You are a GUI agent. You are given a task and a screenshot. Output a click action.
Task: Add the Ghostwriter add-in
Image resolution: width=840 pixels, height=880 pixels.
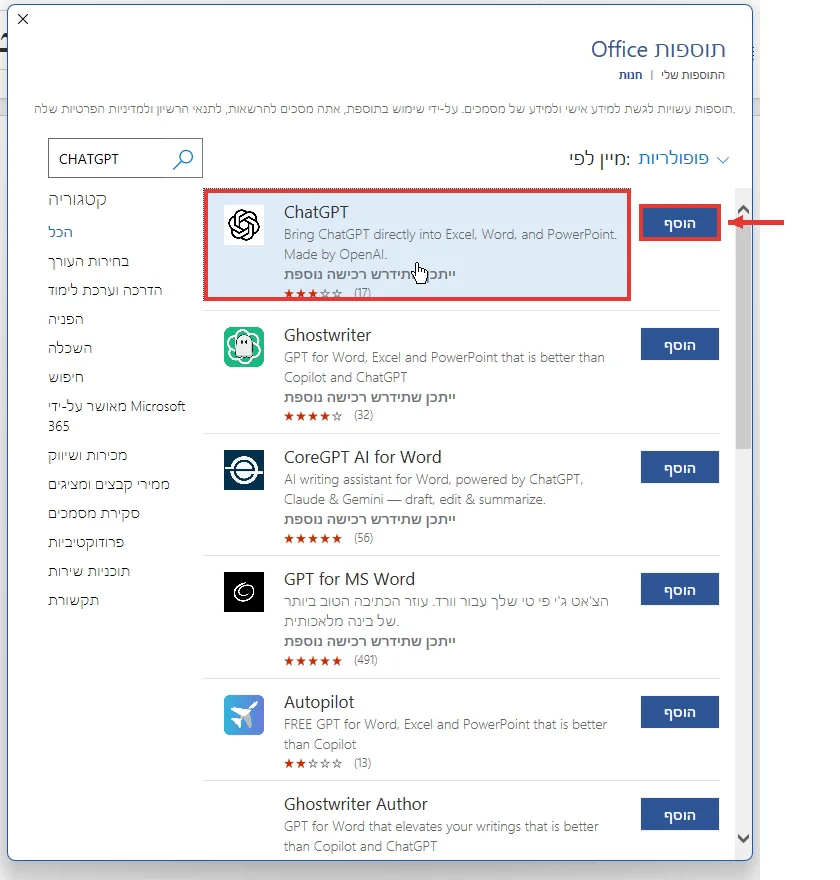[680, 344]
